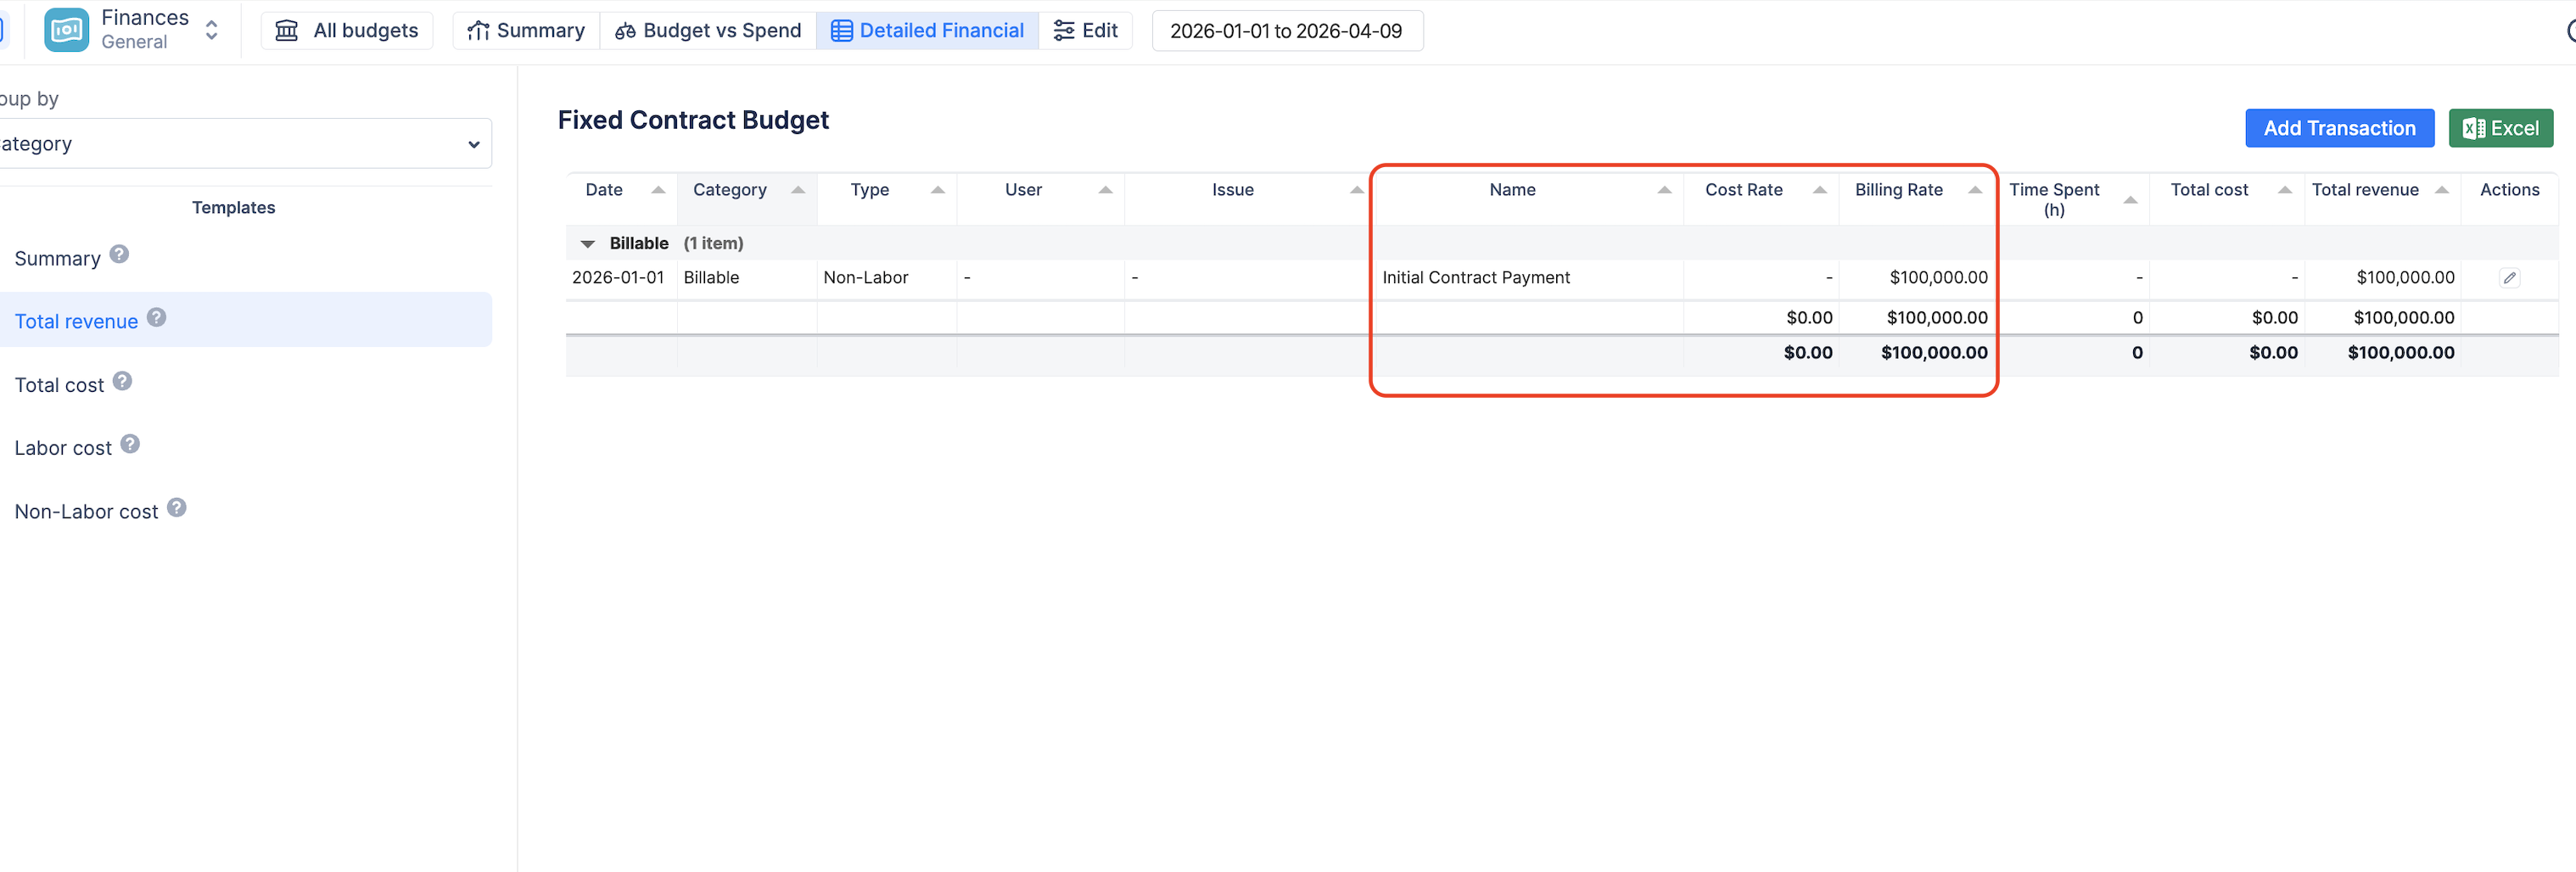
Task: Click help icon next to Non-Labor cost
Action: 177,508
